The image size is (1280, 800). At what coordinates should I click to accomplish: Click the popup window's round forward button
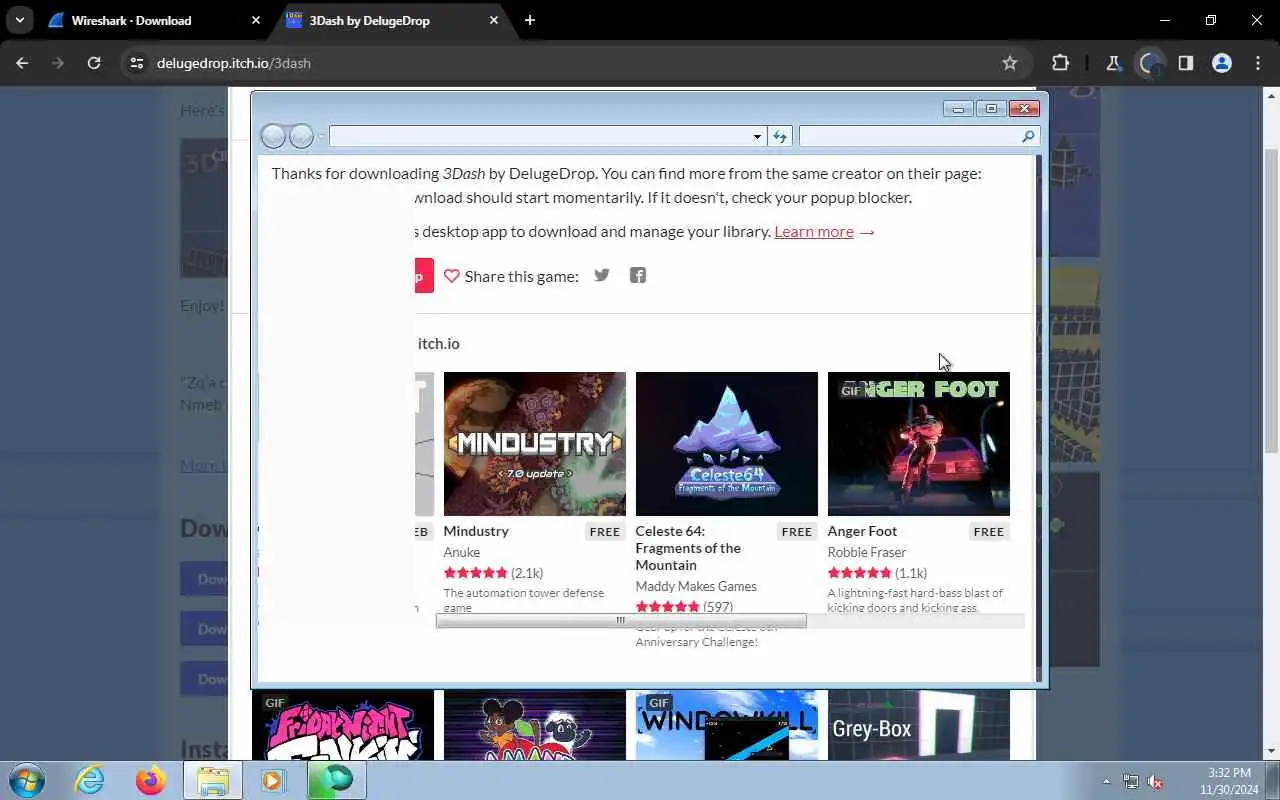[x=301, y=136]
